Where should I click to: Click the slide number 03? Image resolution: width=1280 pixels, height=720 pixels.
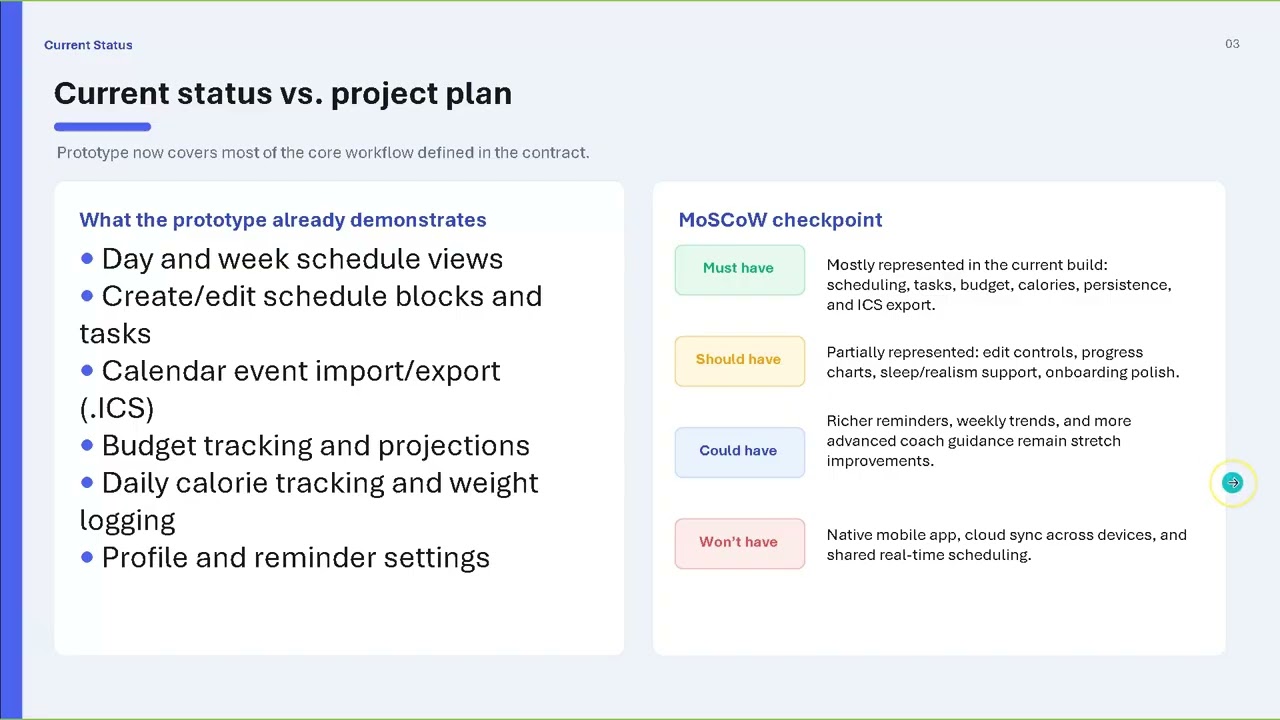(x=1232, y=44)
